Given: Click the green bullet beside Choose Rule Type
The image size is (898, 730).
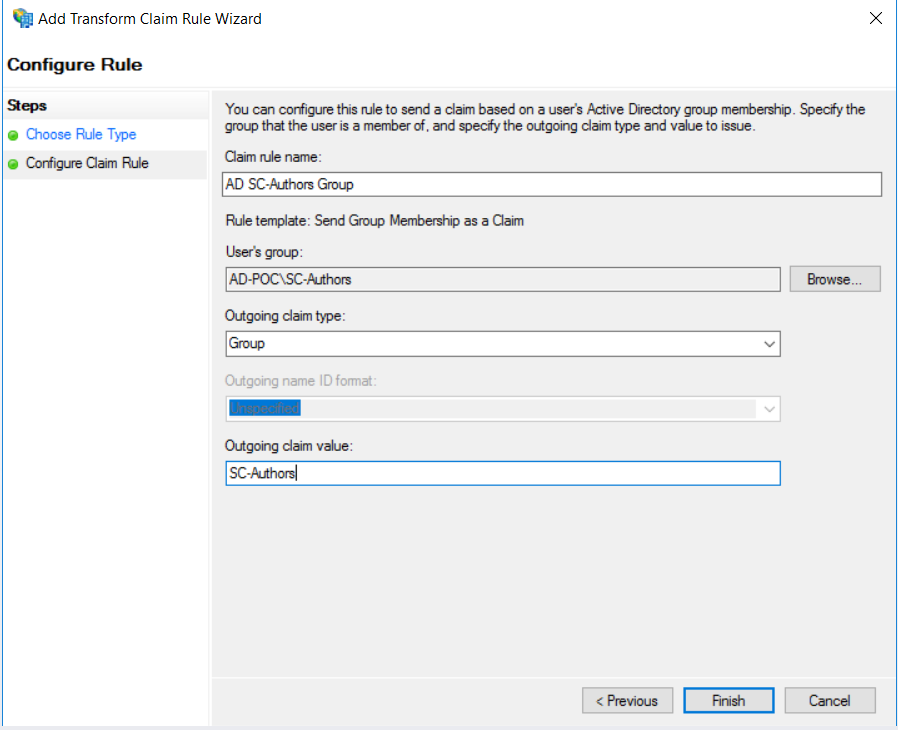Looking at the screenshot, I should (x=13, y=135).
